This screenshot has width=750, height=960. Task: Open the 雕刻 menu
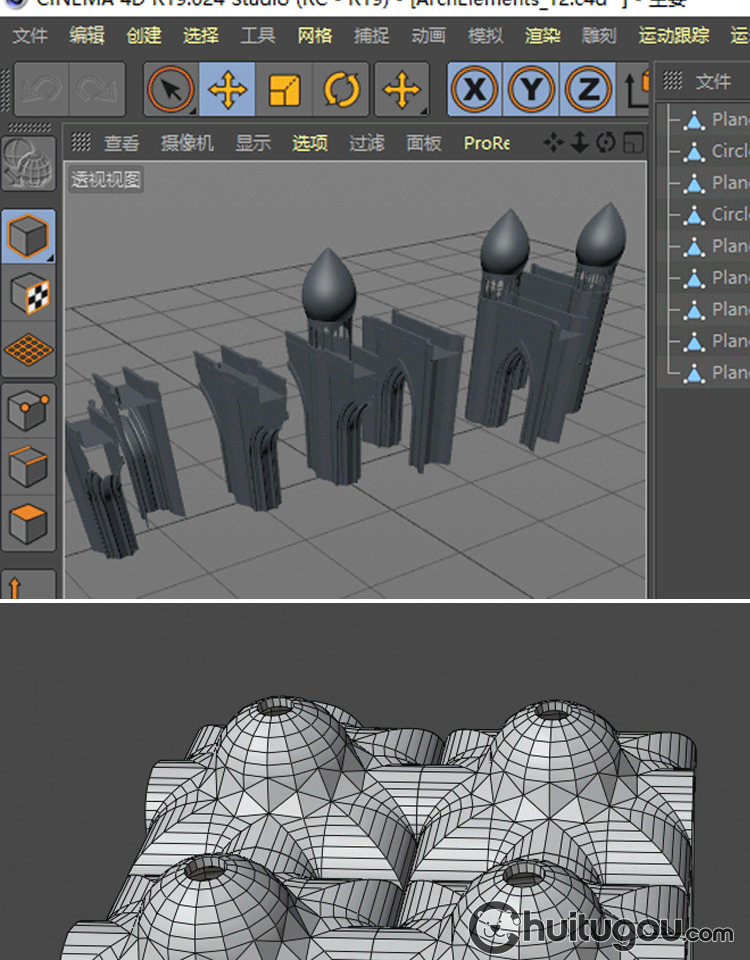[599, 36]
